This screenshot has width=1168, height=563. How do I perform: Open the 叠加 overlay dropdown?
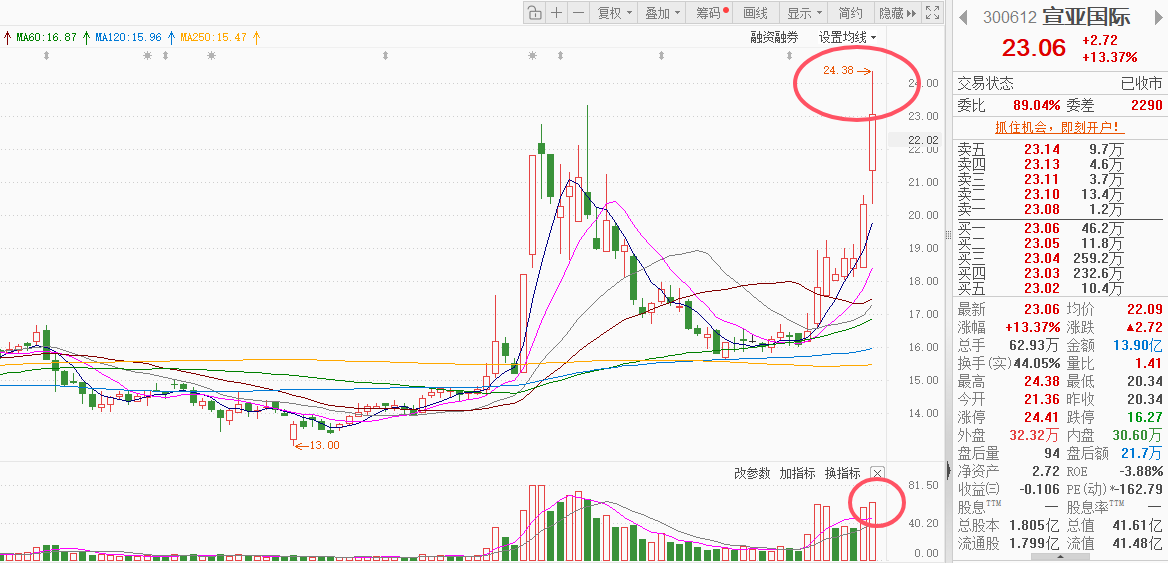tap(663, 13)
